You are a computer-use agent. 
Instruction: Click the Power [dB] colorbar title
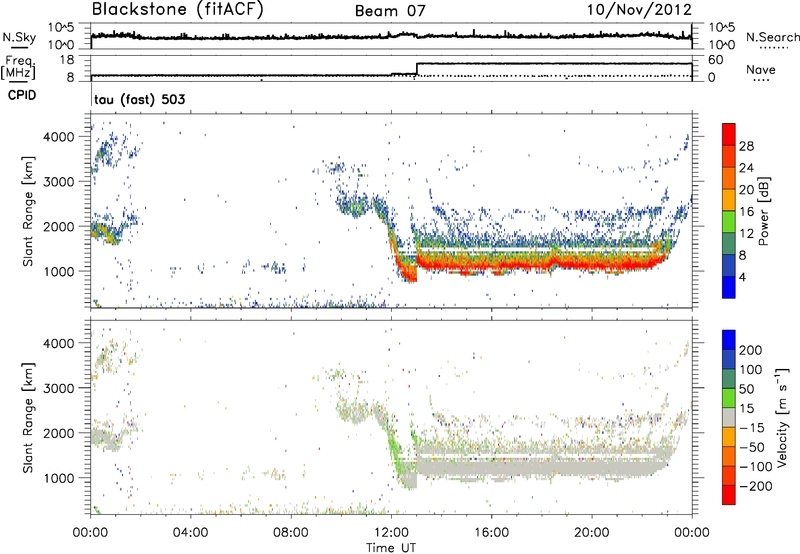point(764,211)
